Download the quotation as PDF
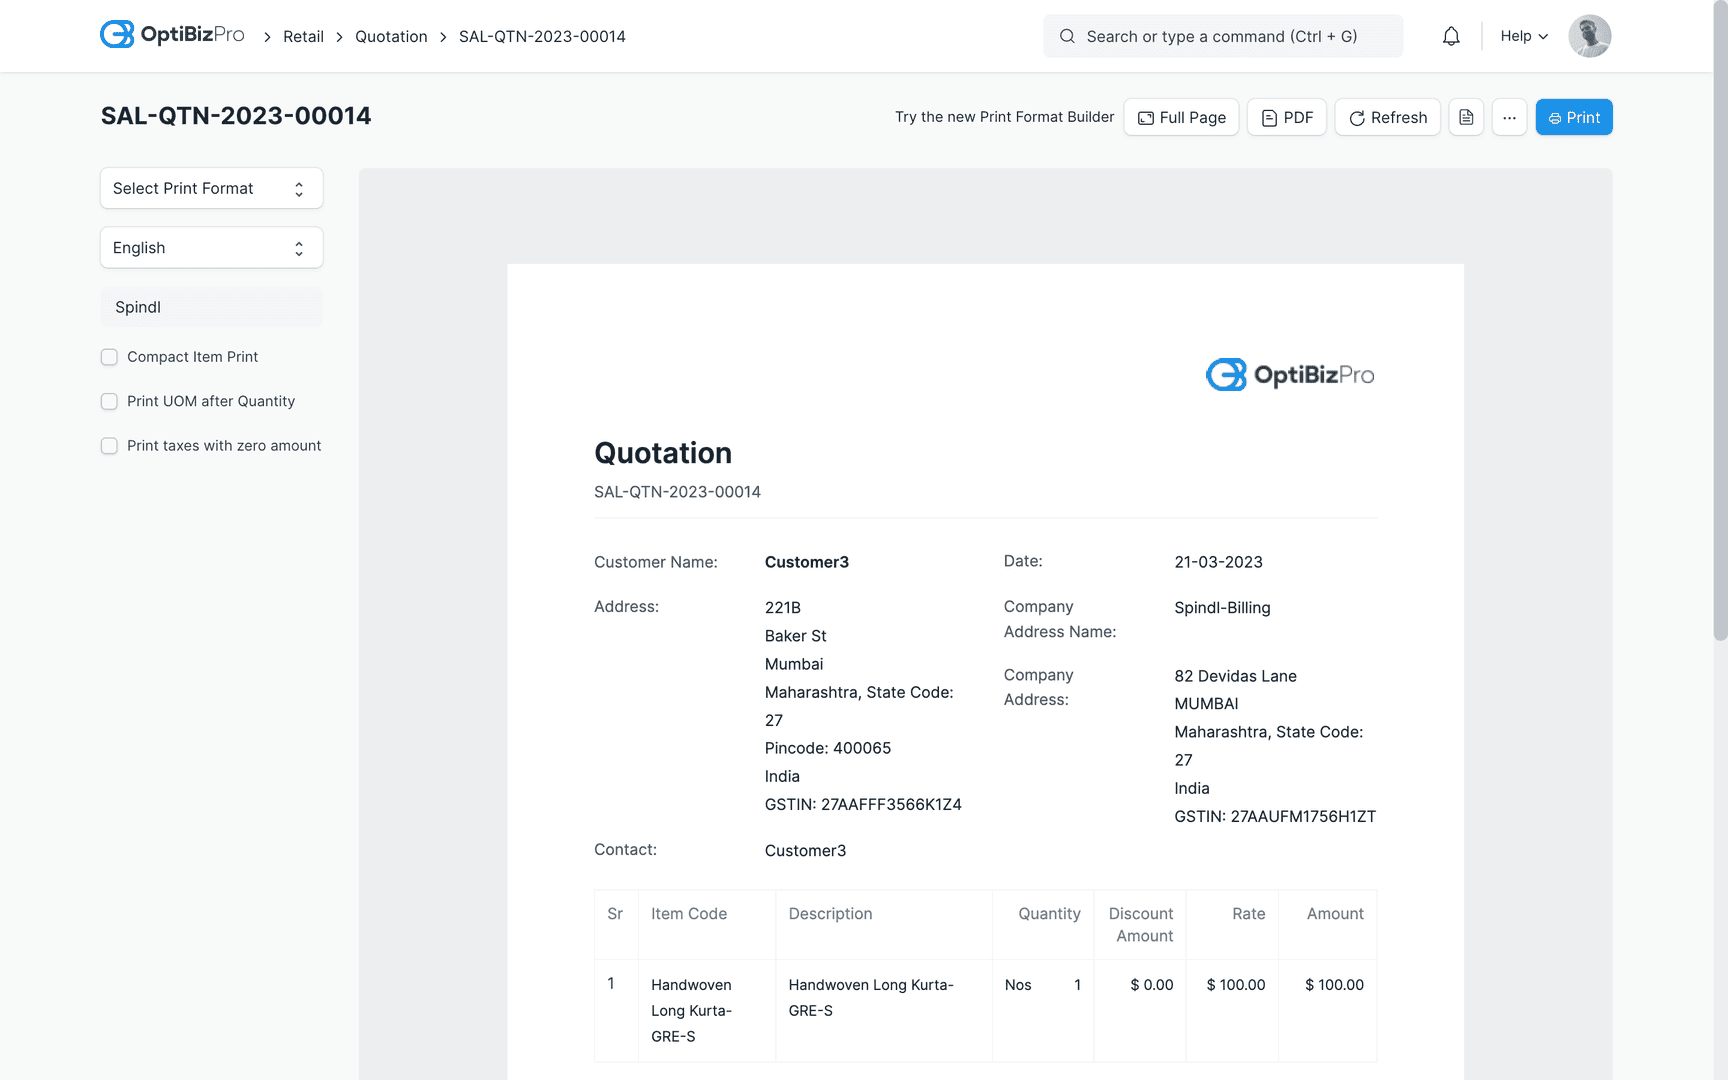The height and width of the screenshot is (1080, 1728). pyautogui.click(x=1286, y=117)
